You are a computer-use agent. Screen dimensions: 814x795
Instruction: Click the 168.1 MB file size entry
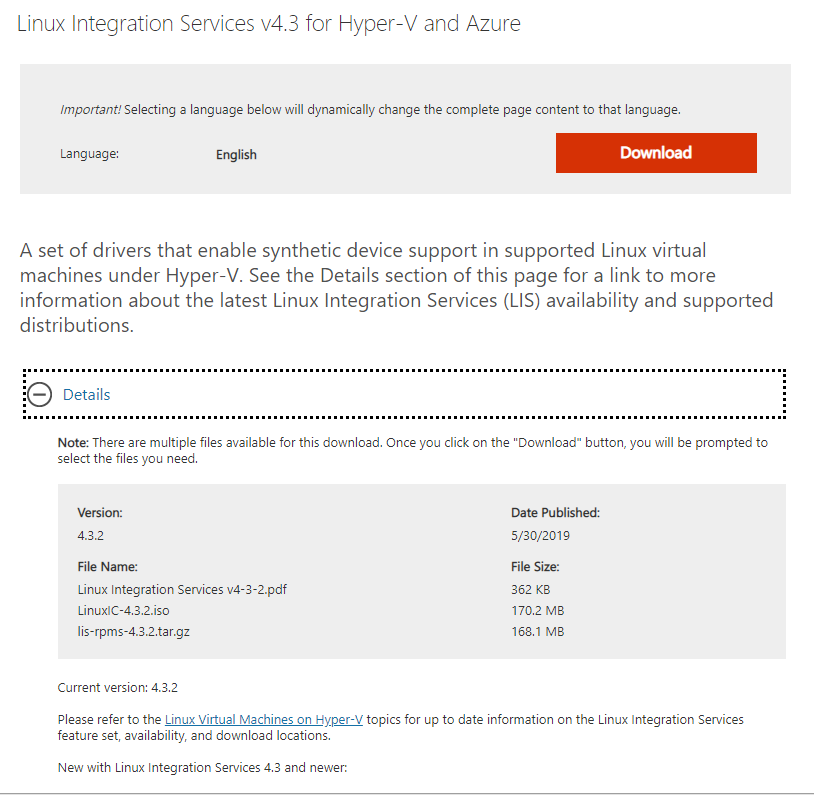pos(537,631)
